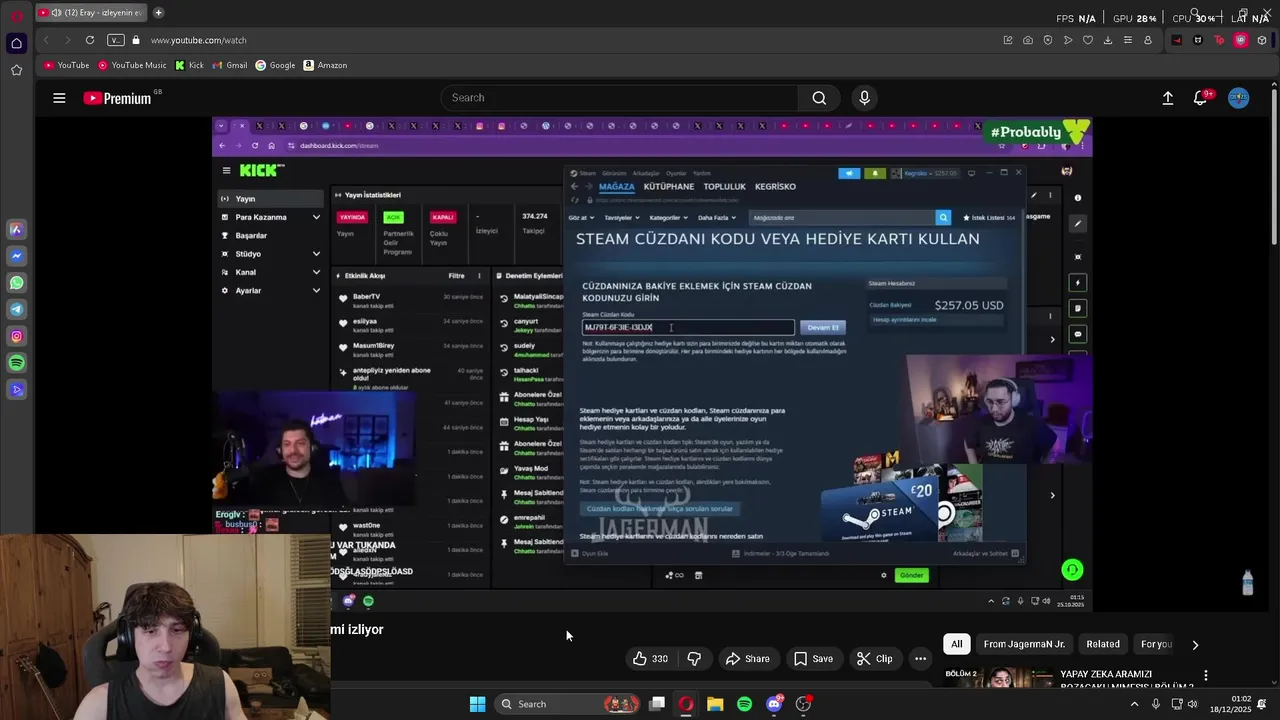The height and width of the screenshot is (720, 1280).
Task: Click Windows taskbar Search box
Action: coord(568,704)
